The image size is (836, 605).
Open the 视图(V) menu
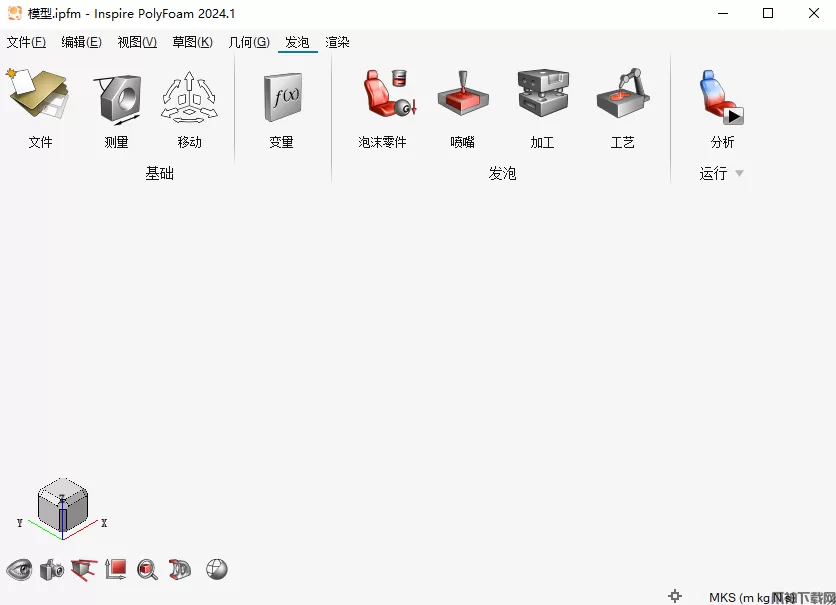[137, 42]
